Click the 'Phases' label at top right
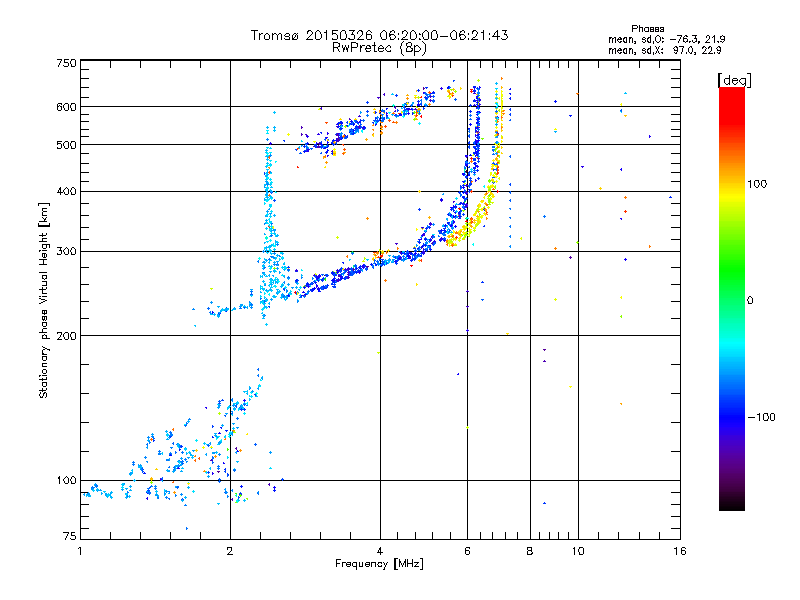The image size is (800, 600). [647, 29]
